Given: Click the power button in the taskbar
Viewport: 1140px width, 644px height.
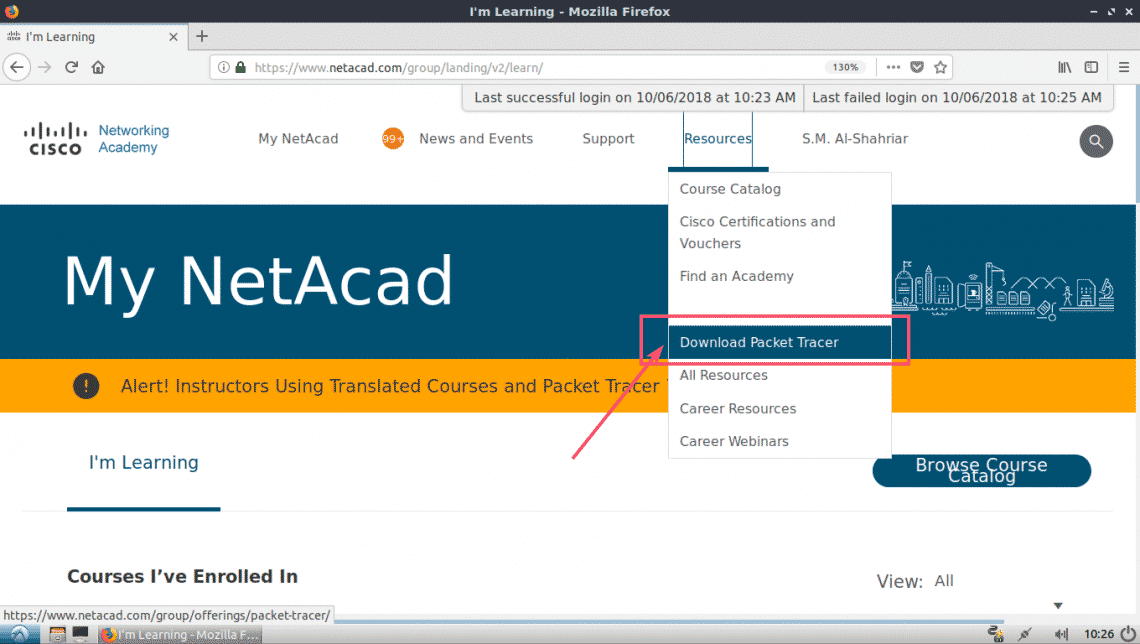Looking at the screenshot, I should 1128,635.
